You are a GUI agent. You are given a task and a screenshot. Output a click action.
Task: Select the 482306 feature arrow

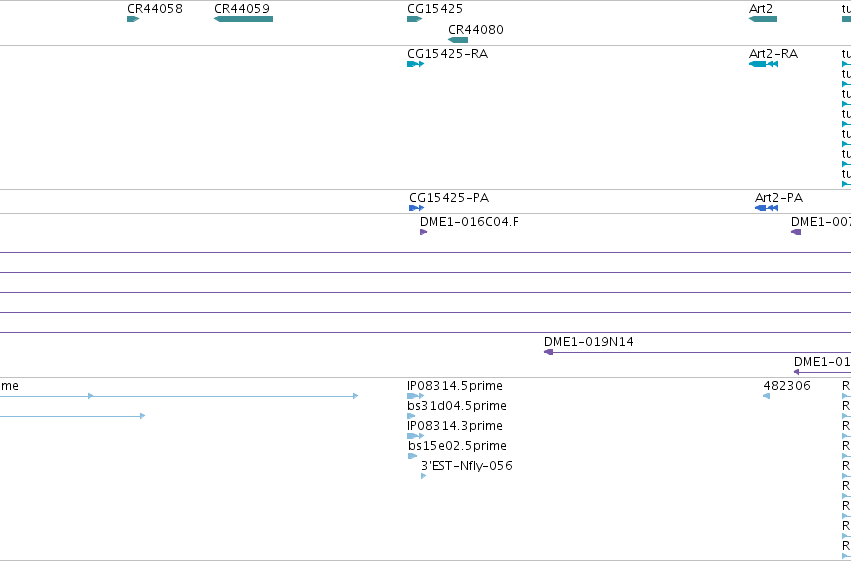[766, 396]
